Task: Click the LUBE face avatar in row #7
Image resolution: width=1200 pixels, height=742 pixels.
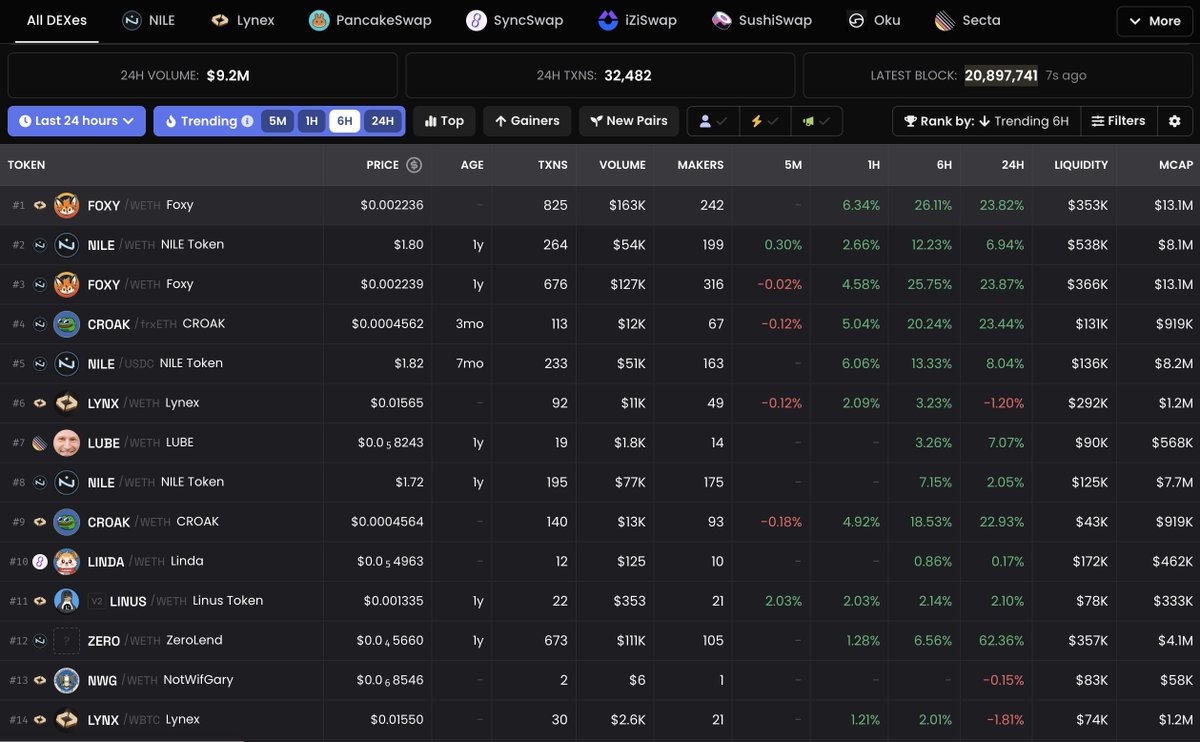Action: pos(67,442)
